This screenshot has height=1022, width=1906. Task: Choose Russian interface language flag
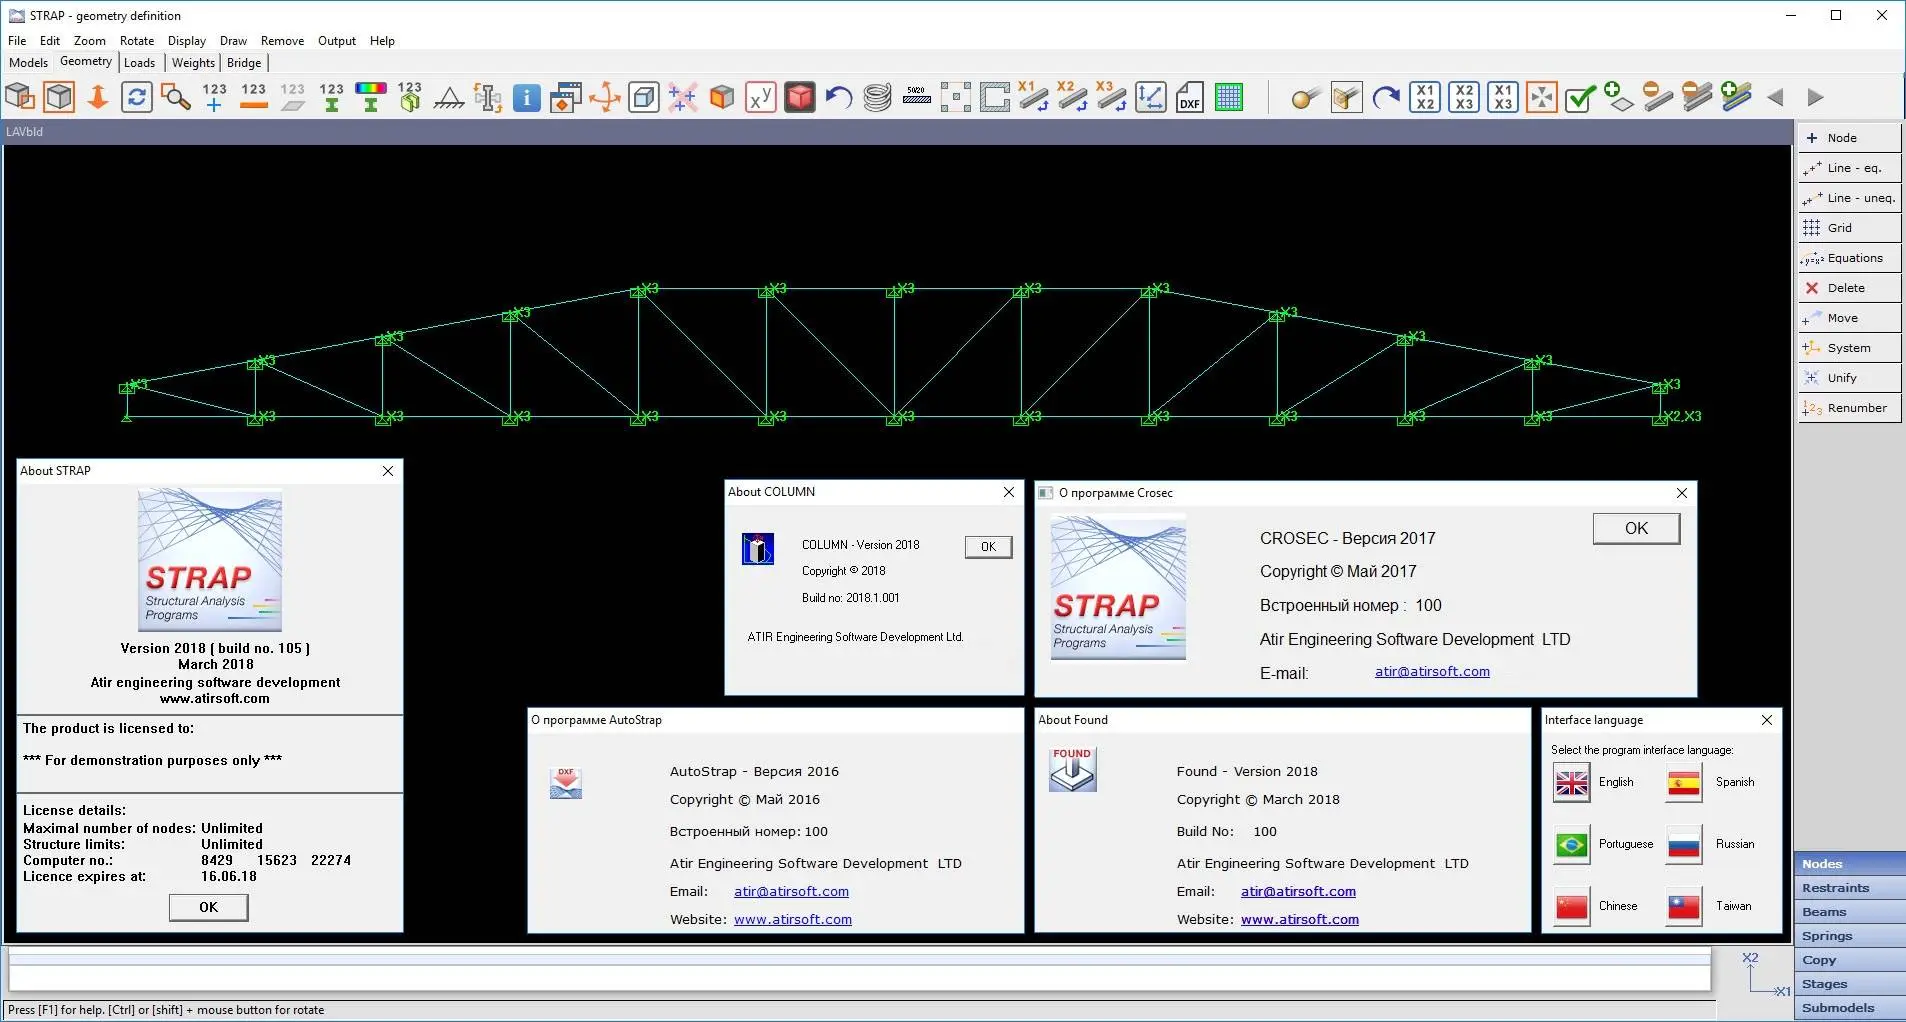click(x=1684, y=845)
